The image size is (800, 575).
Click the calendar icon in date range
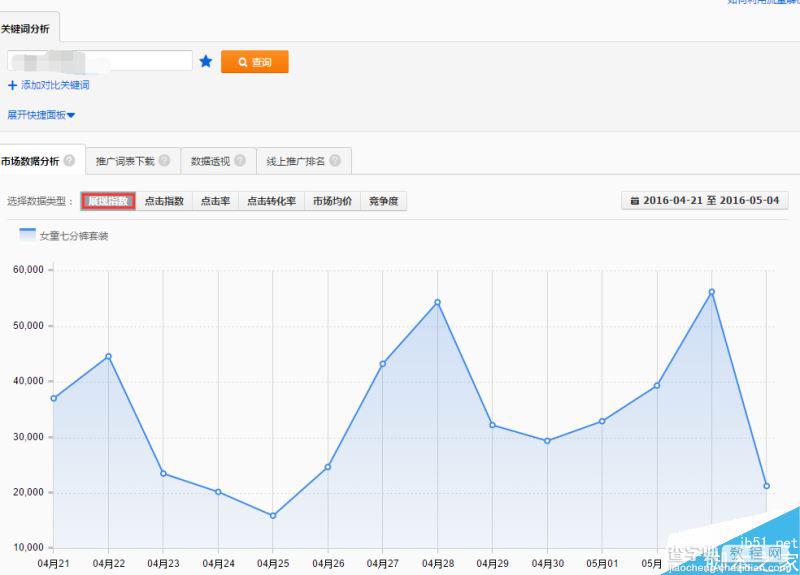(635, 201)
